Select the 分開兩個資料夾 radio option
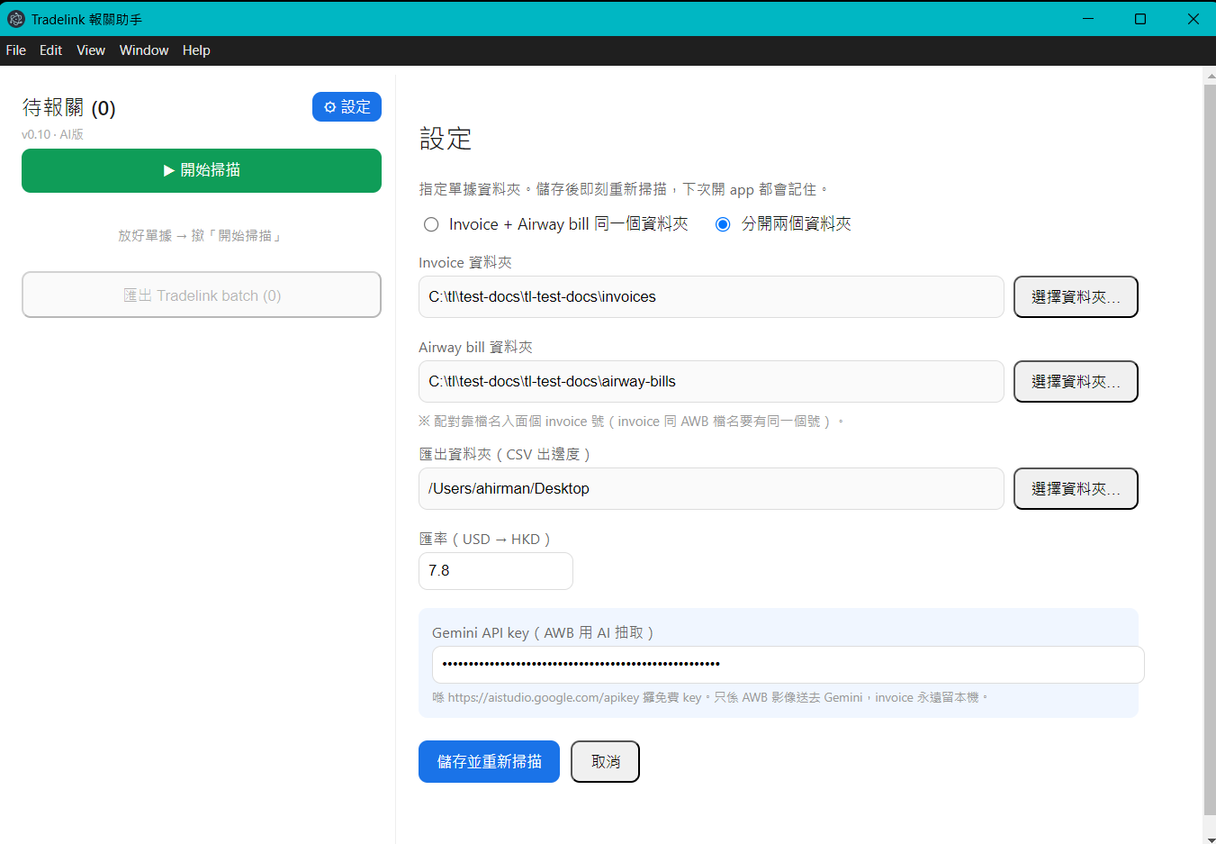The width and height of the screenshot is (1216, 844). tap(723, 225)
